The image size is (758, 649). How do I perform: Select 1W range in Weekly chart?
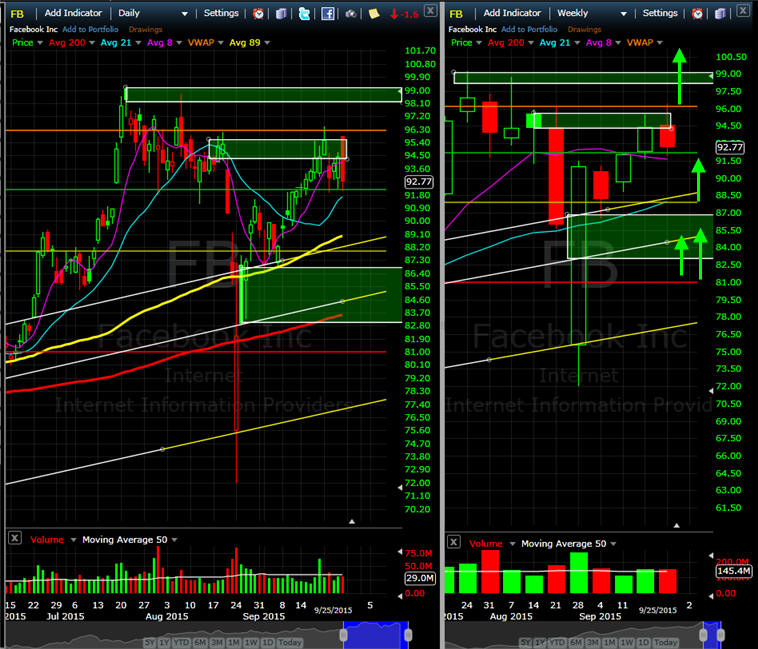(626, 642)
